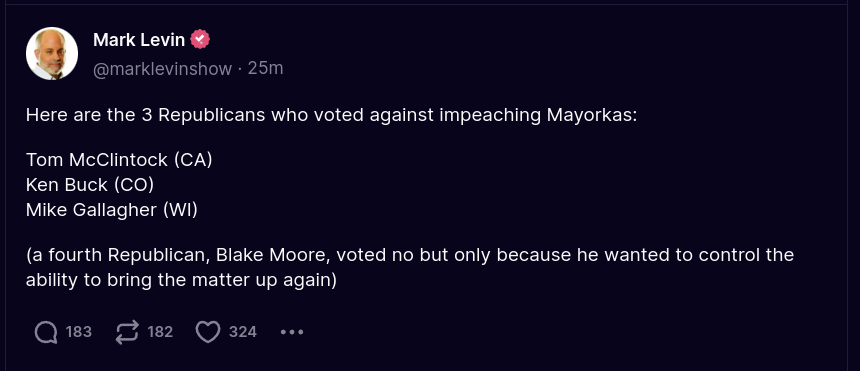The image size is (860, 371).
Task: View the 324 likes count
Action: (242, 332)
